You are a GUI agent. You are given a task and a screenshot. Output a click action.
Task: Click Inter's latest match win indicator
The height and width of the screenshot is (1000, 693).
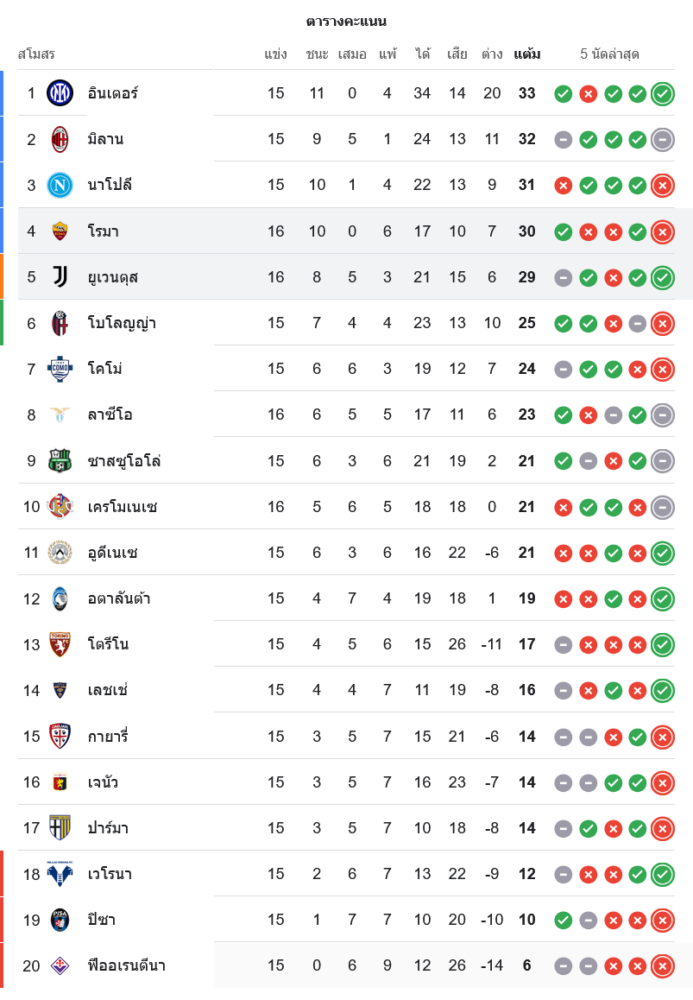pyautogui.click(x=662, y=94)
